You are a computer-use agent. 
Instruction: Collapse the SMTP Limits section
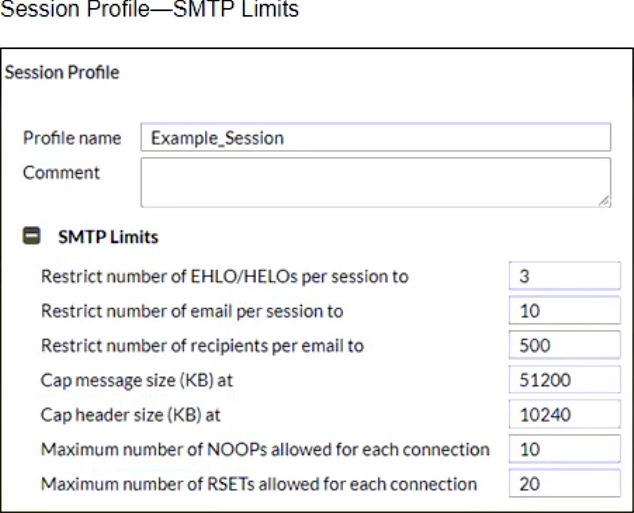point(32,236)
